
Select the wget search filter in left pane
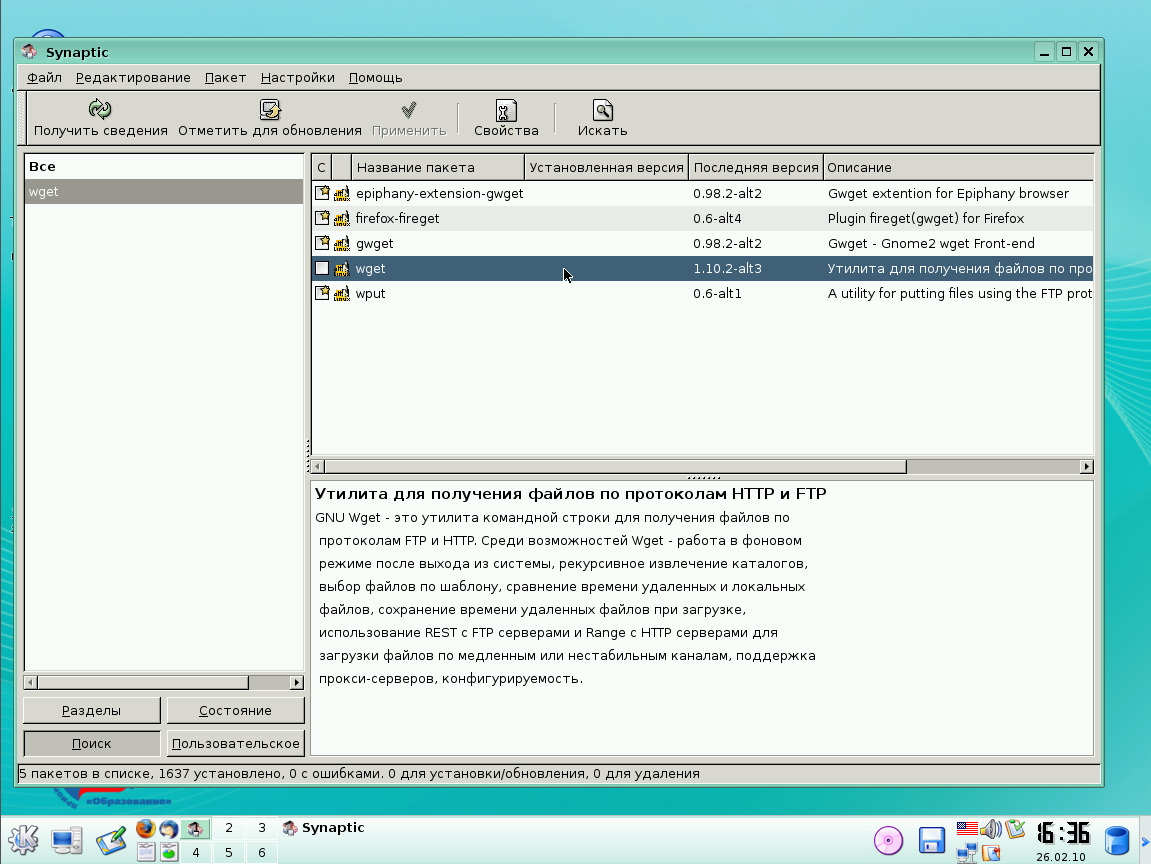(x=164, y=192)
